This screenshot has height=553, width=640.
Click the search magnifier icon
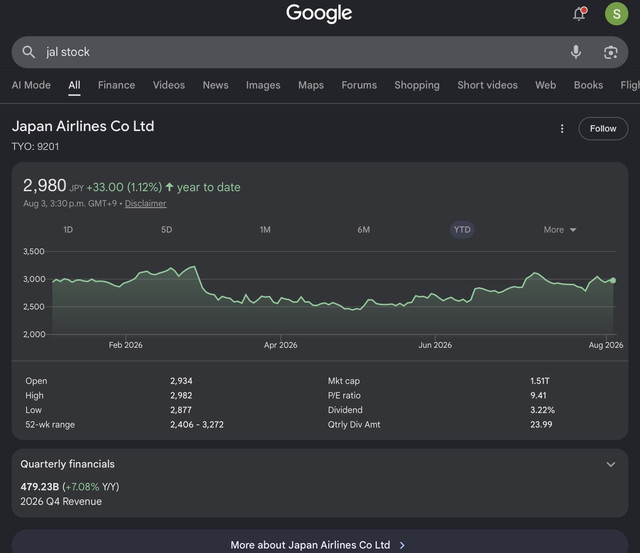pyautogui.click(x=28, y=52)
